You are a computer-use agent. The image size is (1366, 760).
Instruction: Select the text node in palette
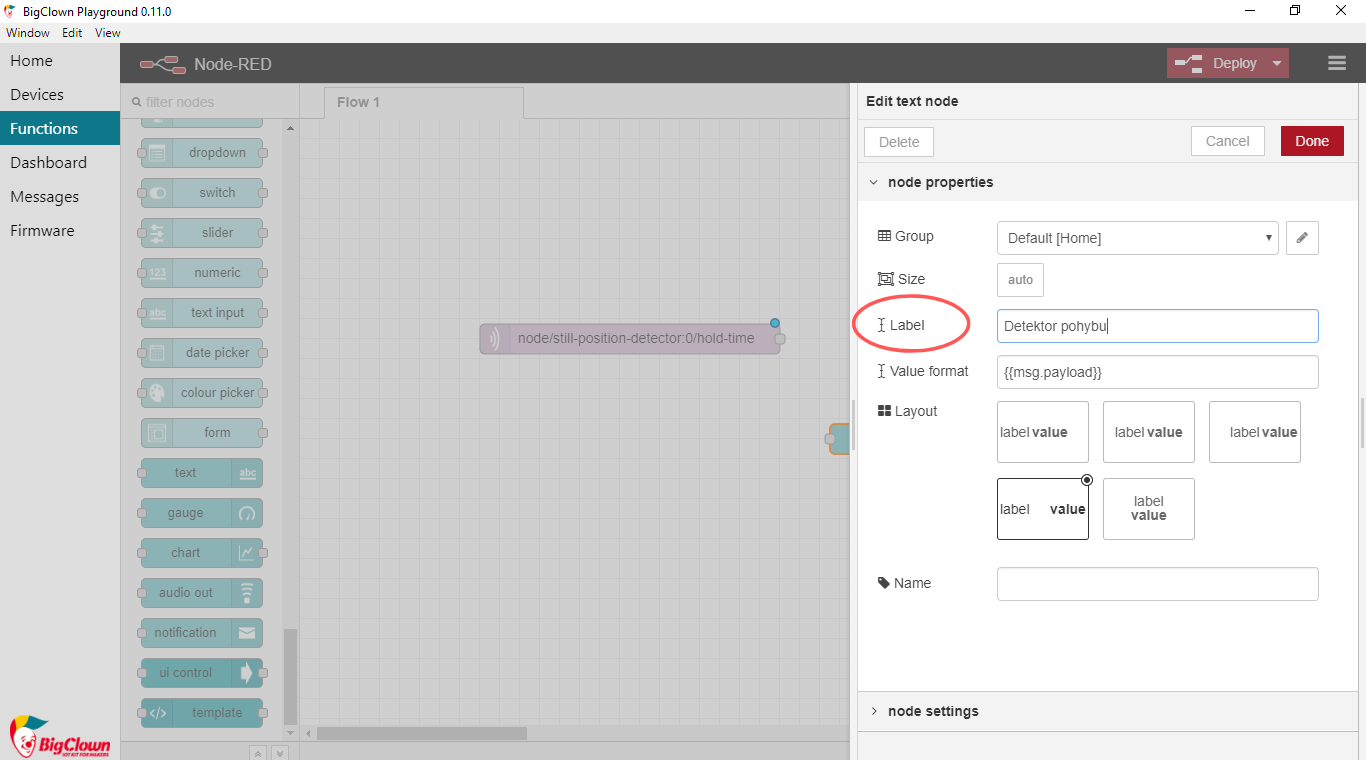pyautogui.click(x=202, y=473)
